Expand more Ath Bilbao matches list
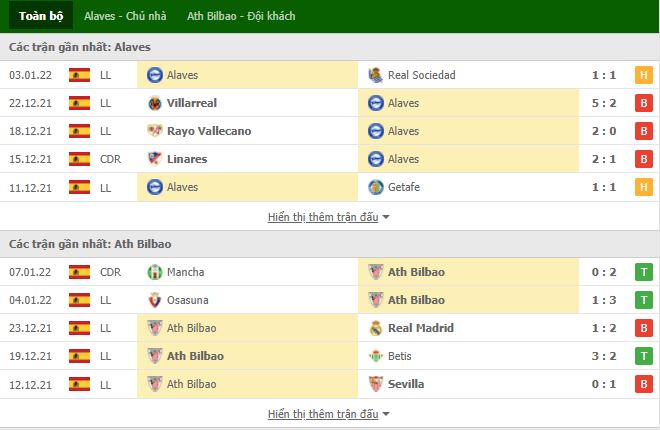Image resolution: width=660 pixels, height=430 pixels. pyautogui.click(x=328, y=414)
